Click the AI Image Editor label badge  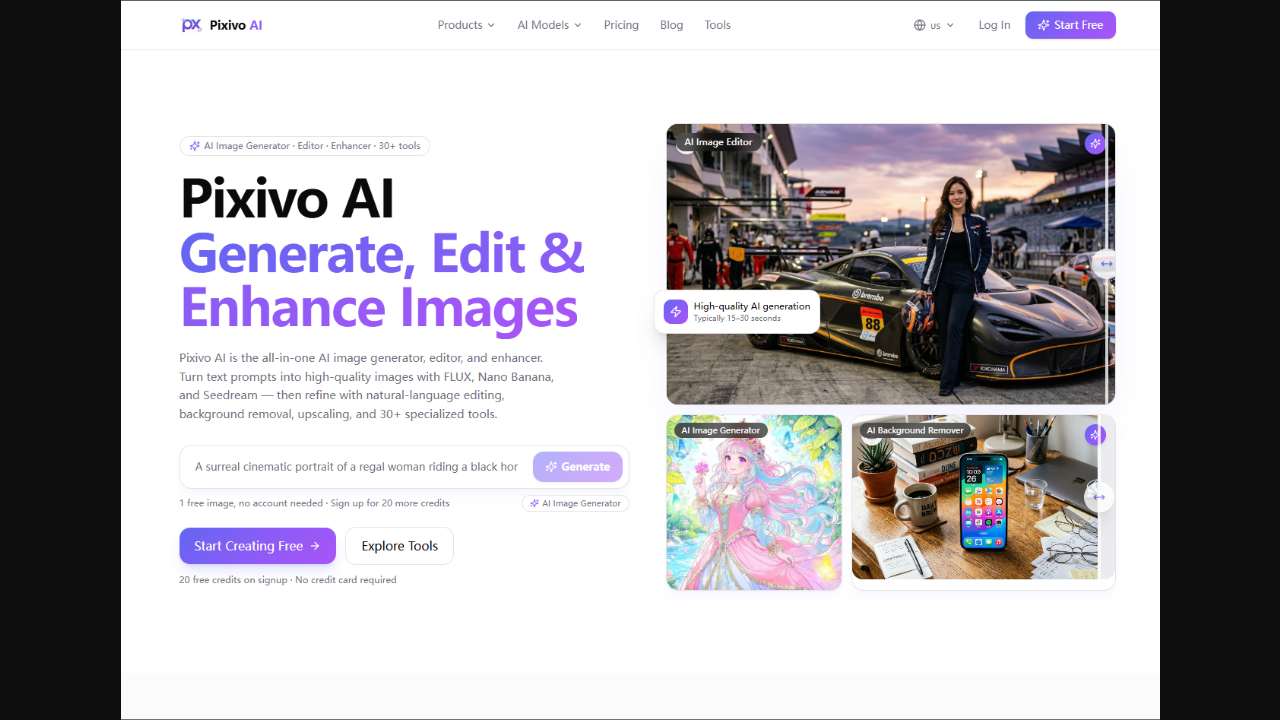tap(718, 142)
